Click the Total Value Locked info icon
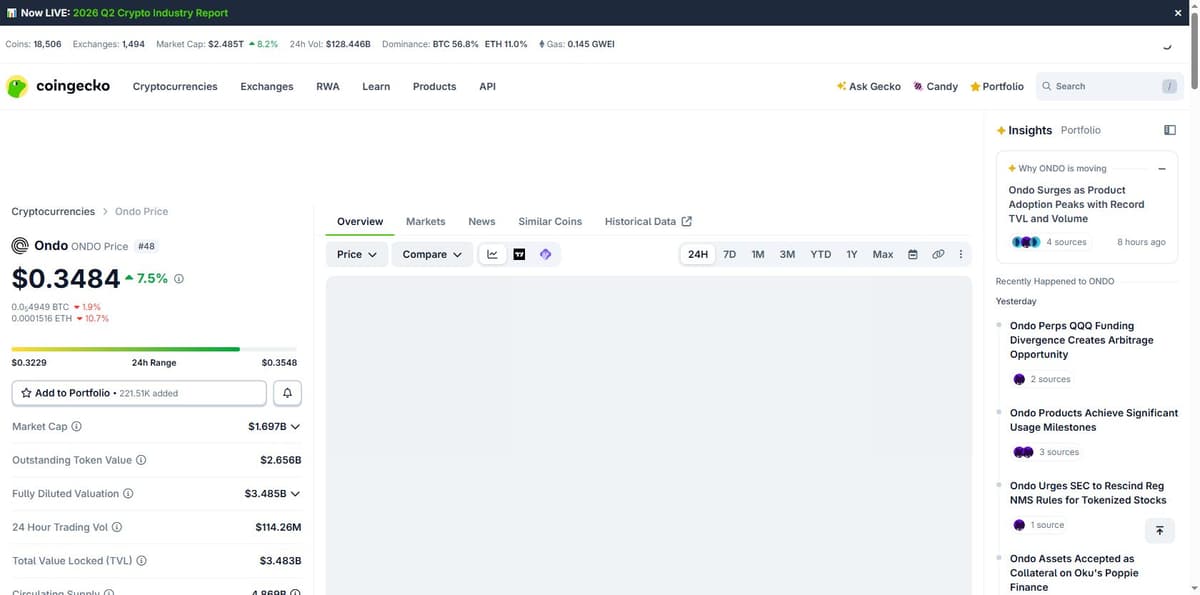 (x=141, y=561)
